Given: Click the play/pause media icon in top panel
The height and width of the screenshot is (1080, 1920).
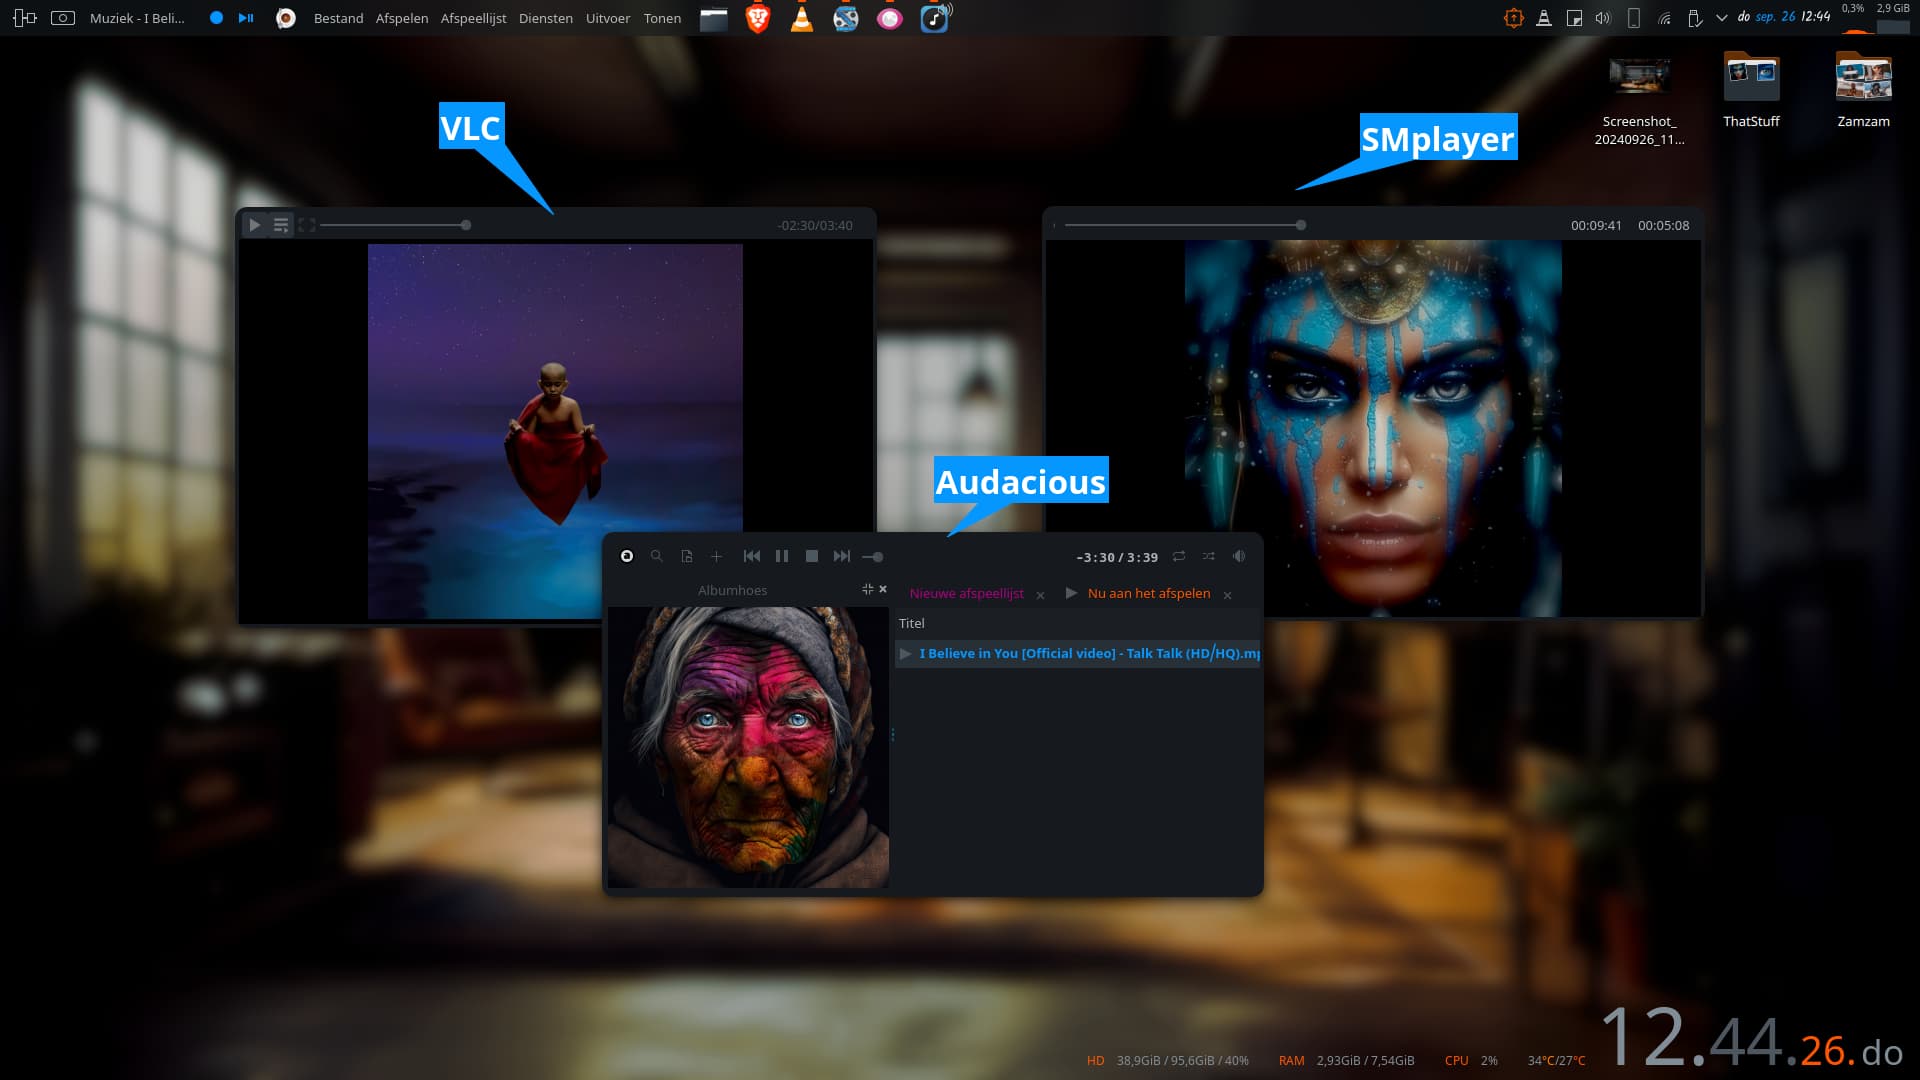Looking at the screenshot, I should click(x=246, y=18).
